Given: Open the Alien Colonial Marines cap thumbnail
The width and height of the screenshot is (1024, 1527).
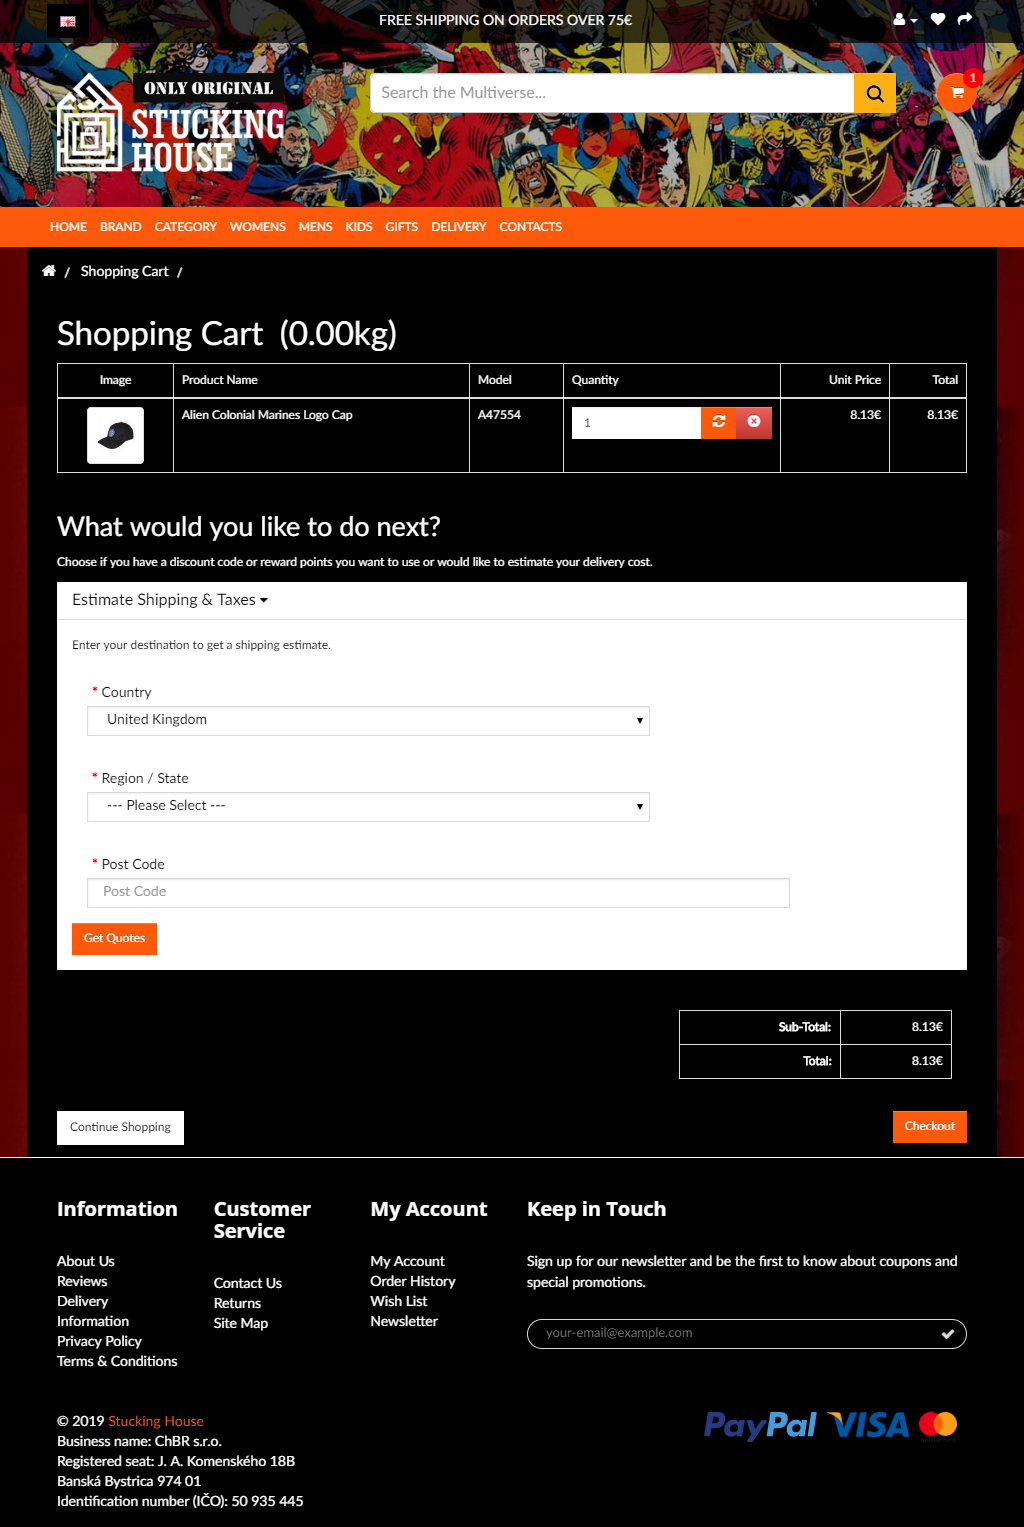Looking at the screenshot, I should pyautogui.click(x=116, y=435).
